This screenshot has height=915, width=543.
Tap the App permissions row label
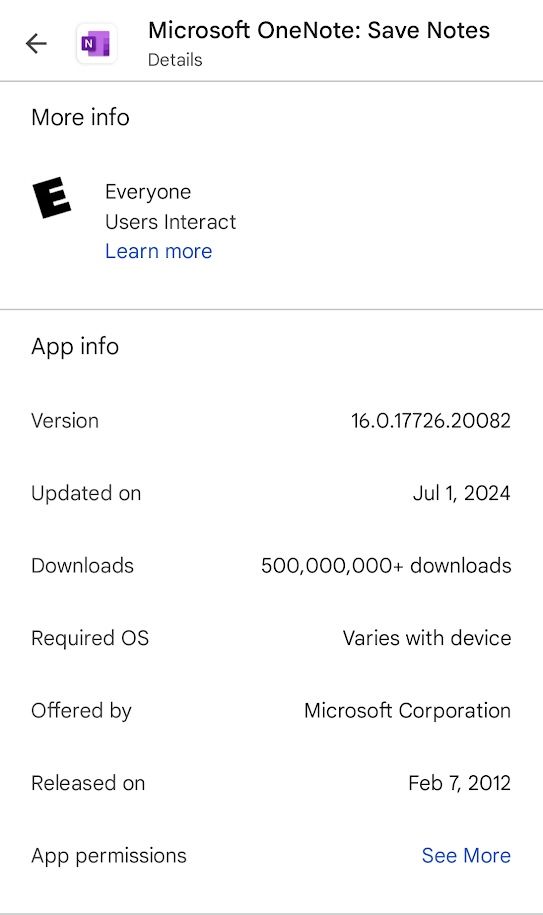[x=109, y=855]
